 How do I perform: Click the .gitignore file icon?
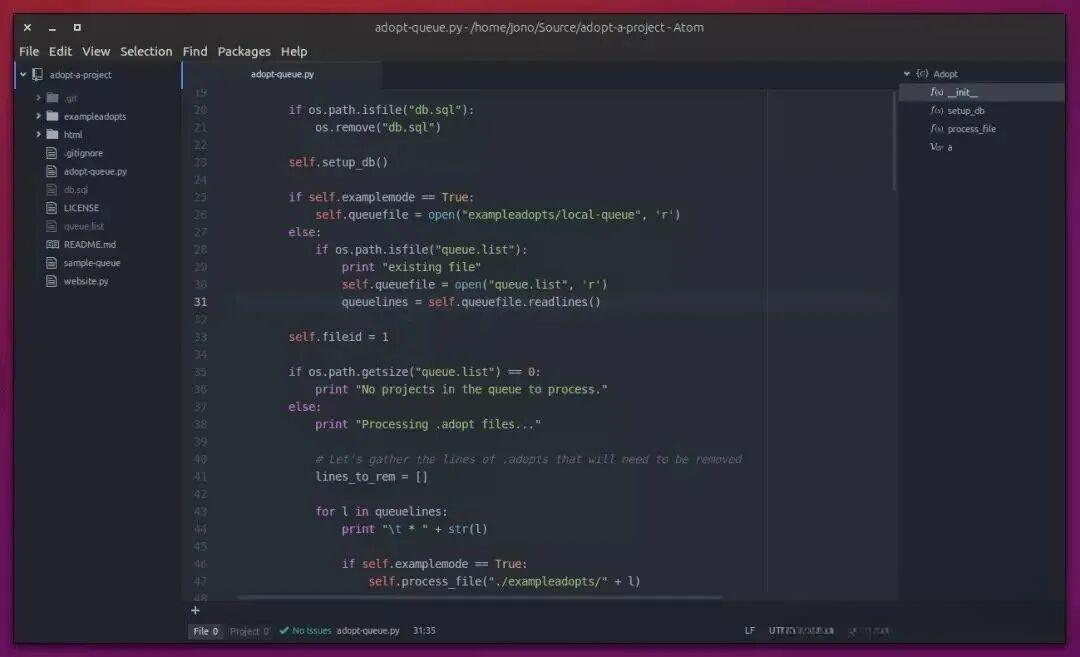tap(52, 153)
